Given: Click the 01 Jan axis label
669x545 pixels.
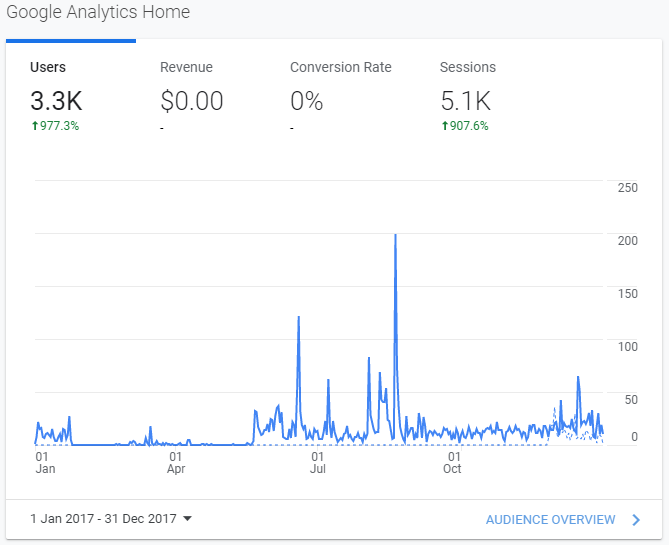Looking at the screenshot, I should click(45, 463).
